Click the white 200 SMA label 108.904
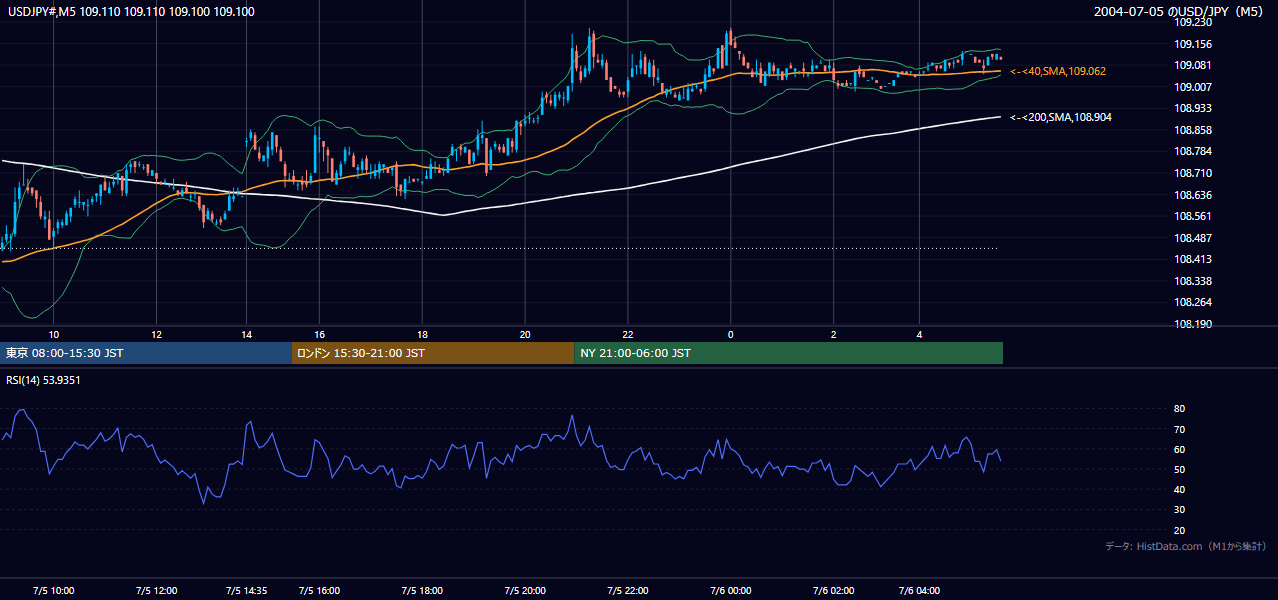Image resolution: width=1278 pixels, height=600 pixels. [1061, 117]
